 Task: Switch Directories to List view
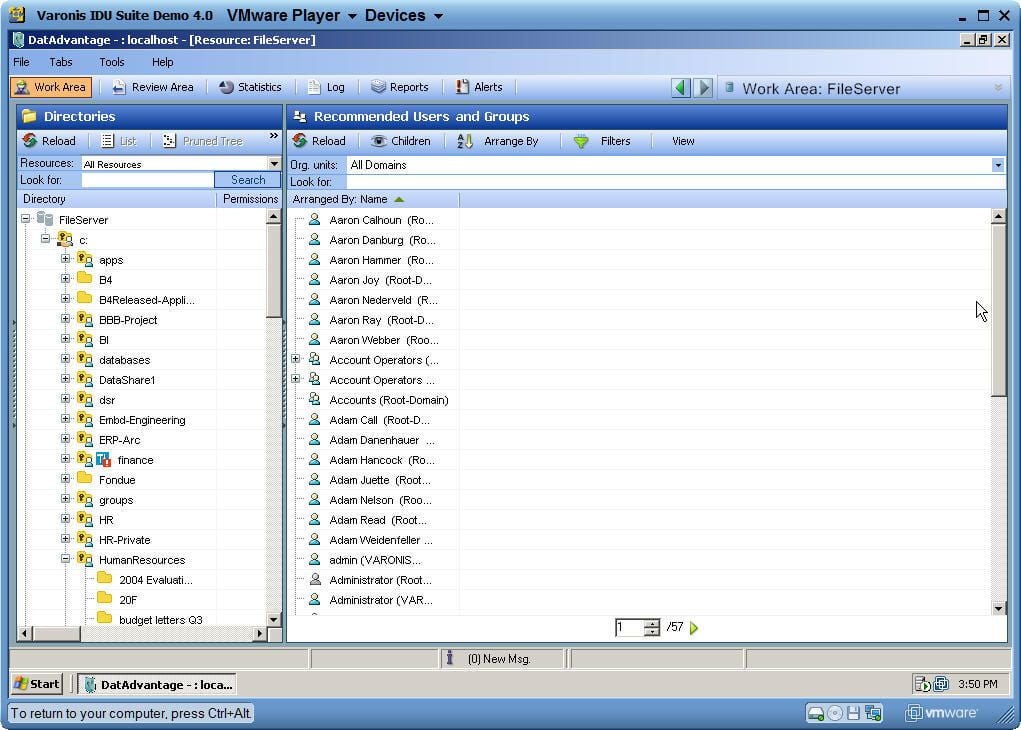pos(119,141)
